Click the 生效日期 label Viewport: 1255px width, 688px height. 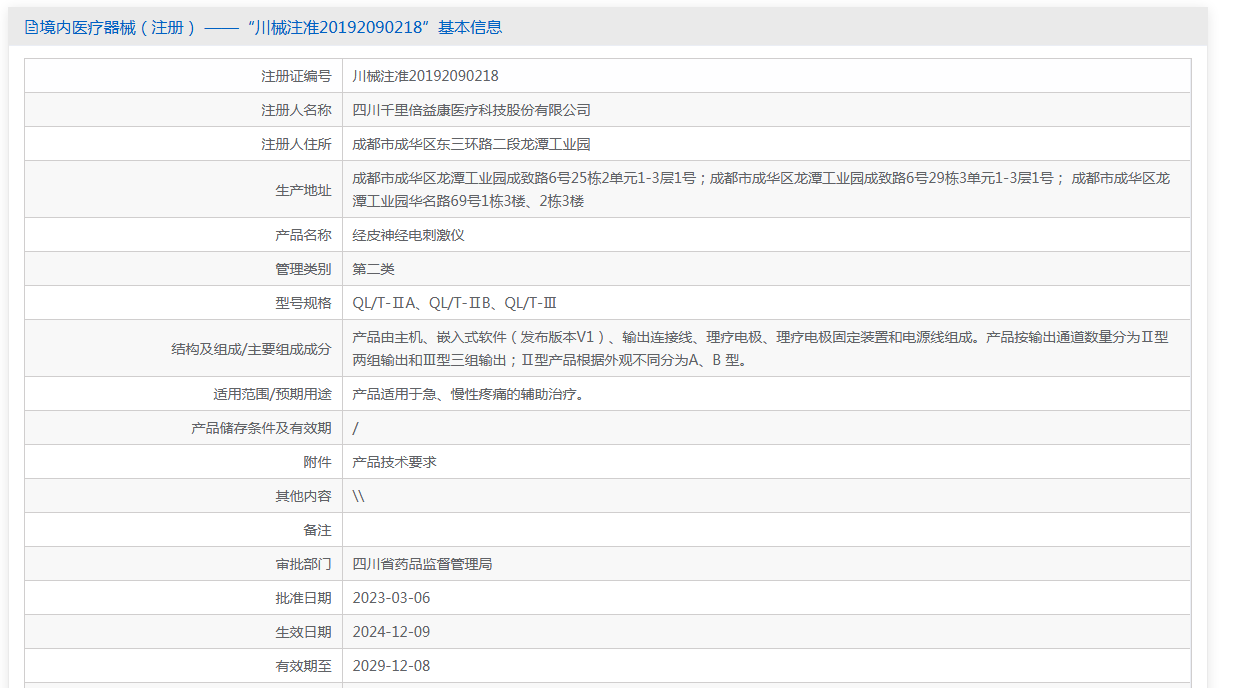point(303,632)
